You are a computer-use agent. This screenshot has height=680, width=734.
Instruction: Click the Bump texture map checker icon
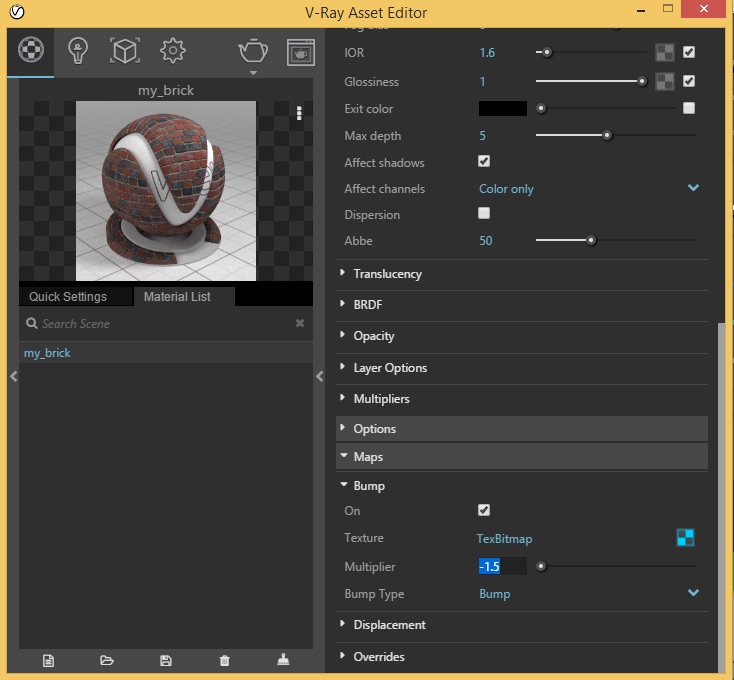pyautogui.click(x=685, y=538)
